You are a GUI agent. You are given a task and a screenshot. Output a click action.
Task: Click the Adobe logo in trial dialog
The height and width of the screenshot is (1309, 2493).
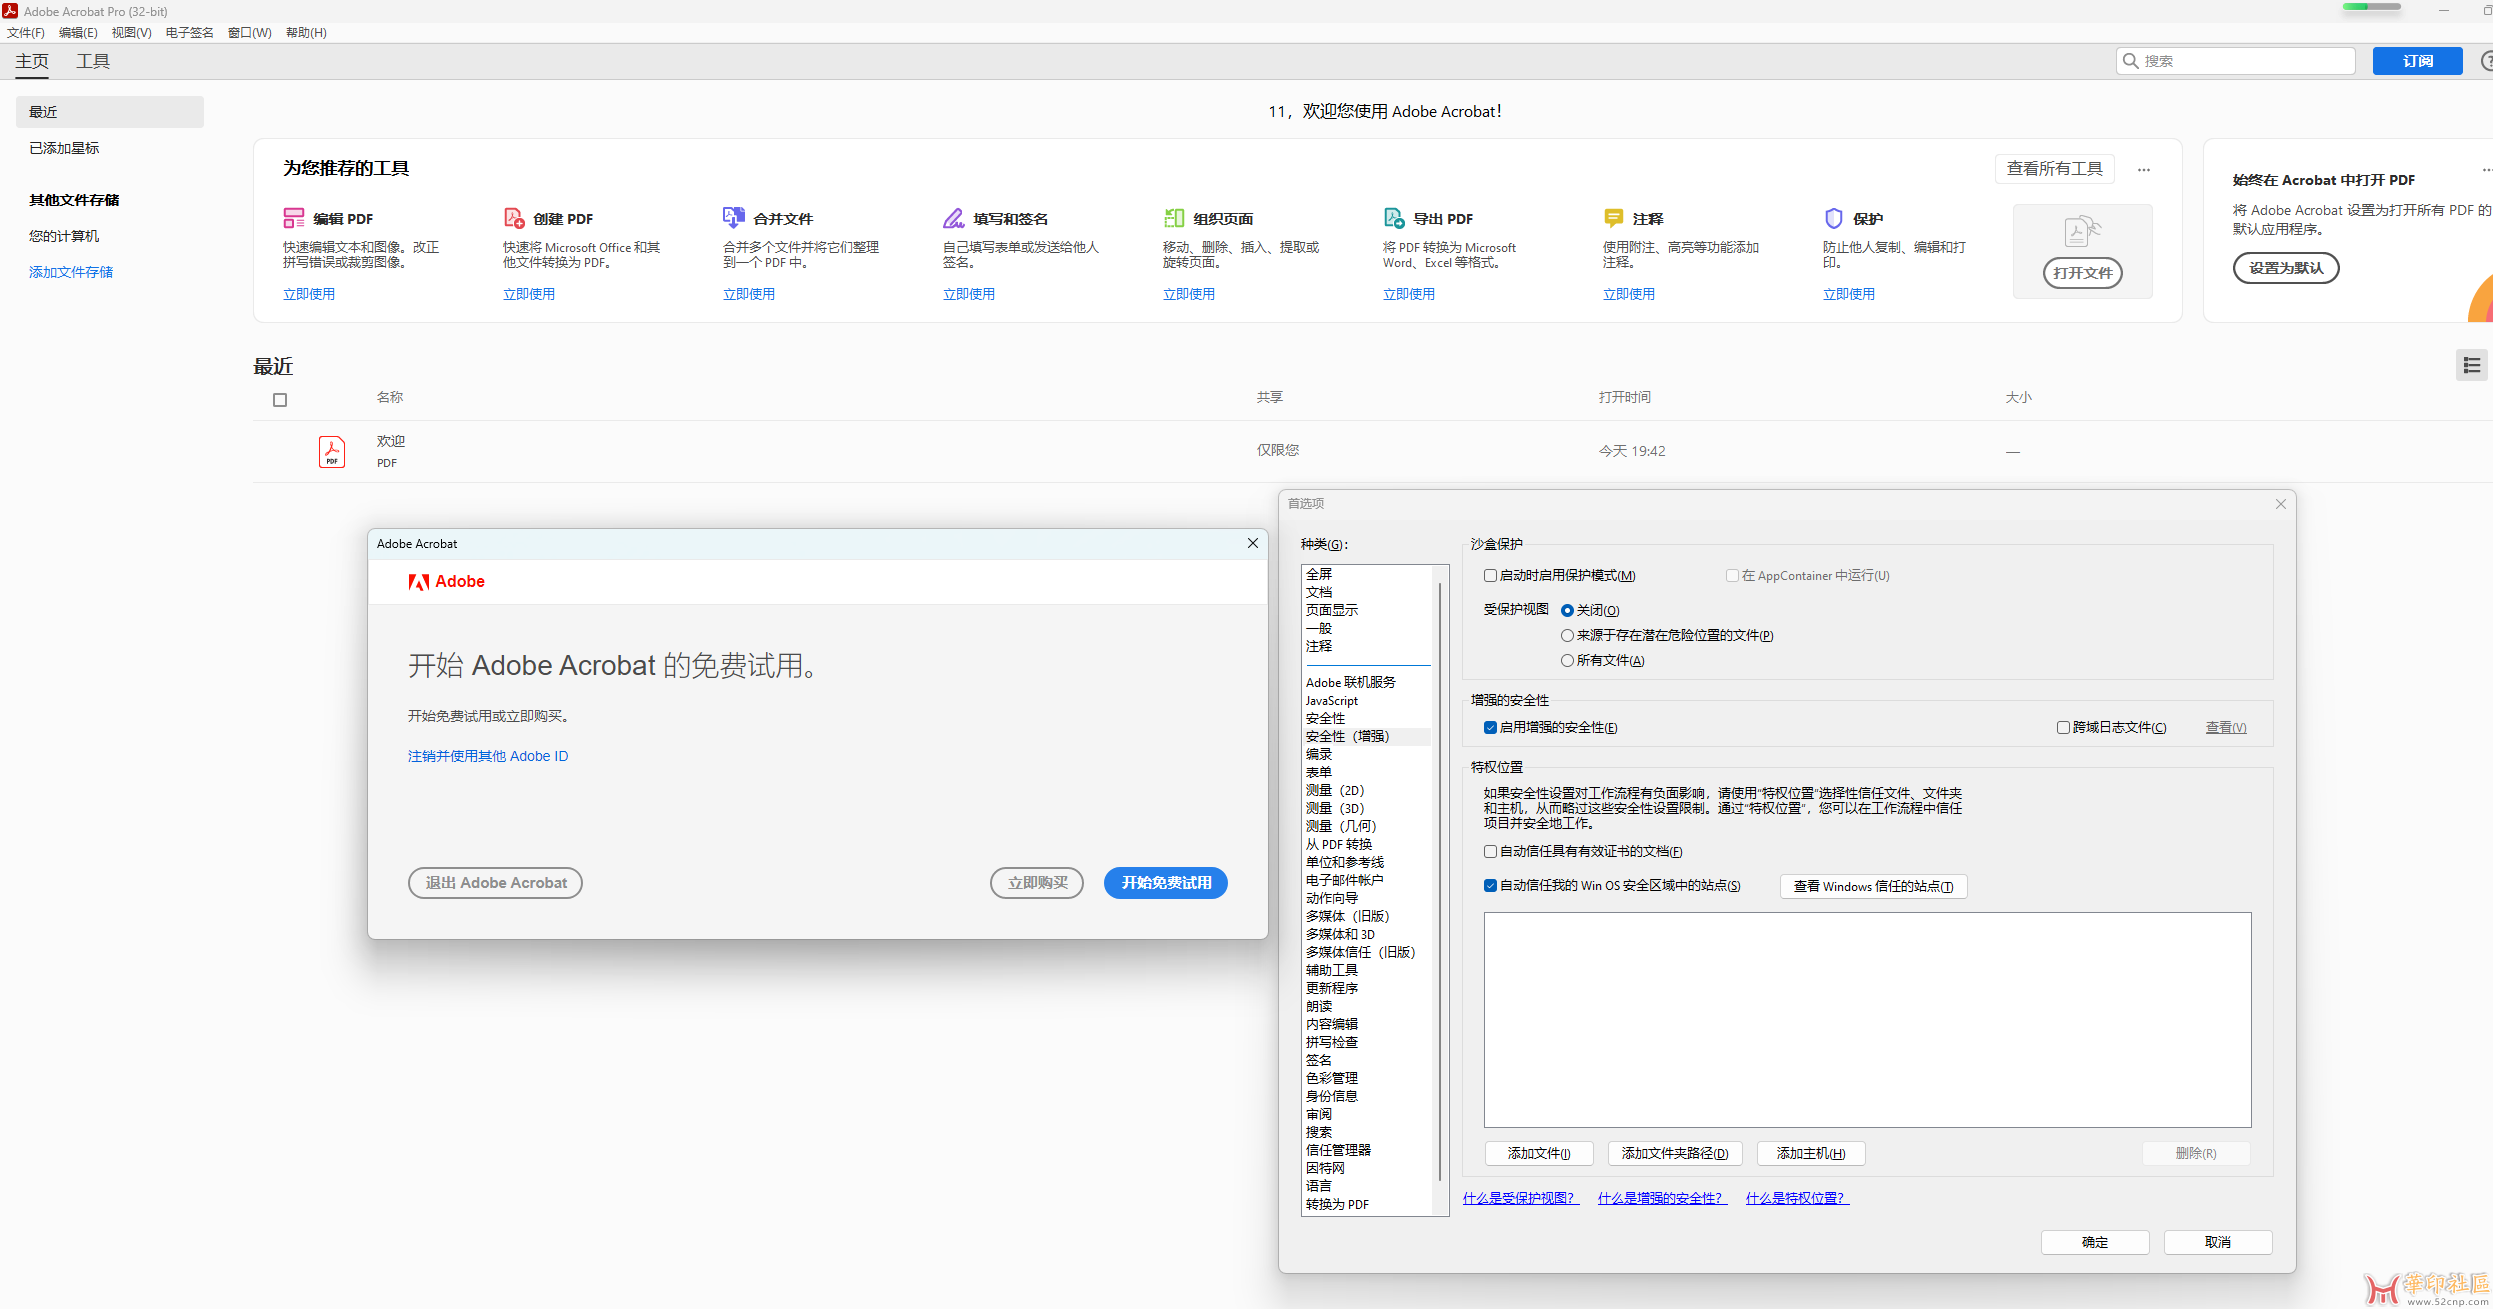(x=446, y=582)
